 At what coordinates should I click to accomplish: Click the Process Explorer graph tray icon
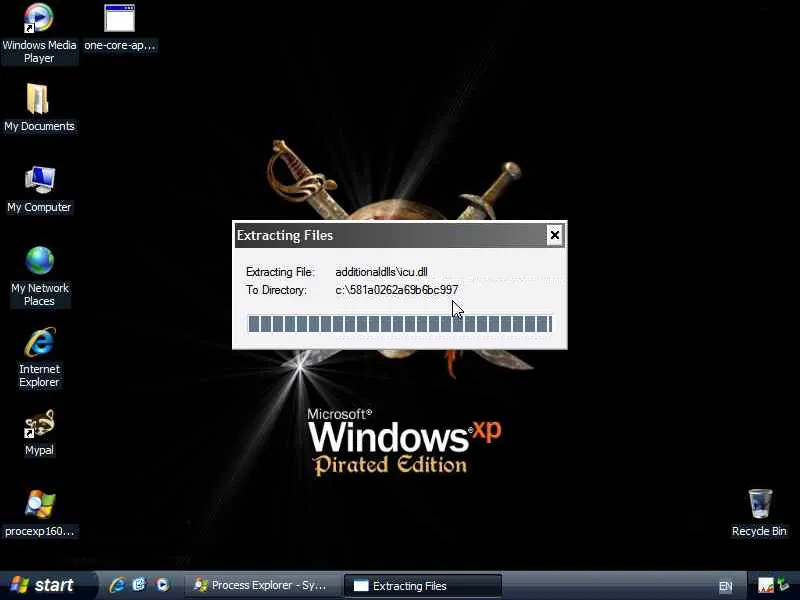[765, 586]
